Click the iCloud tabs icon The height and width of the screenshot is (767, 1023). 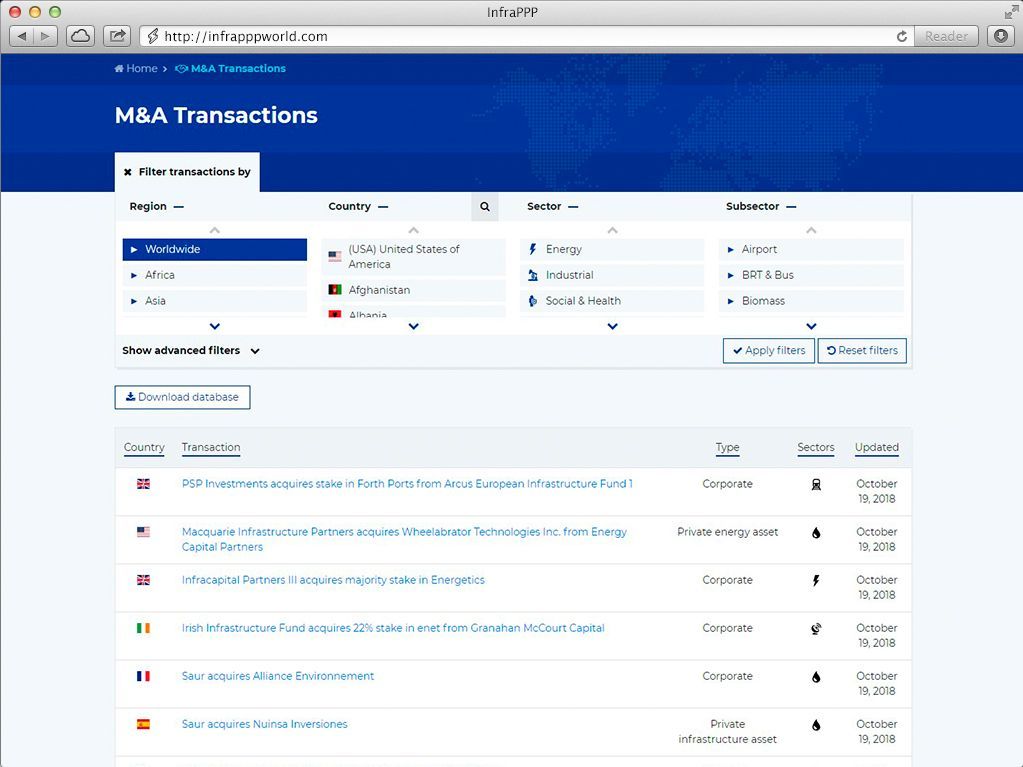[x=80, y=36]
